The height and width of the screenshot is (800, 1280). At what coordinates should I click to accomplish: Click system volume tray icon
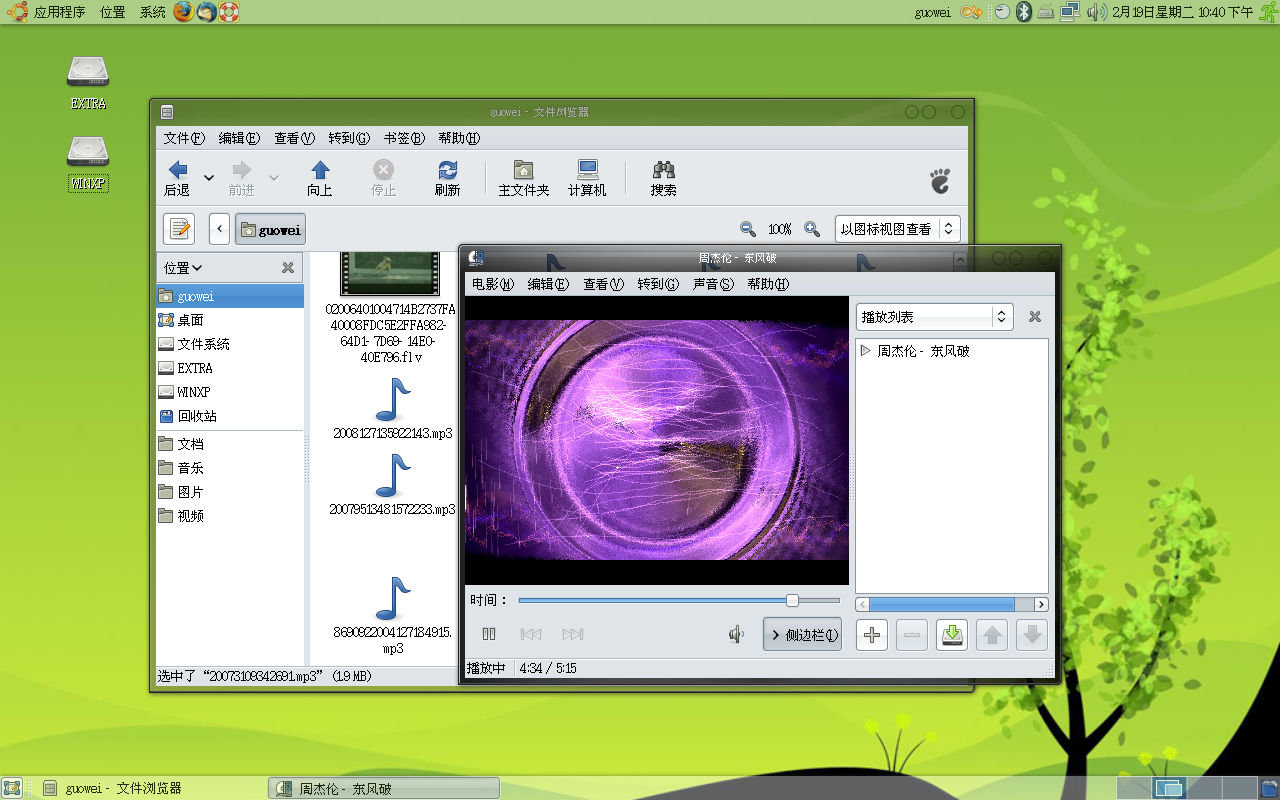1096,12
